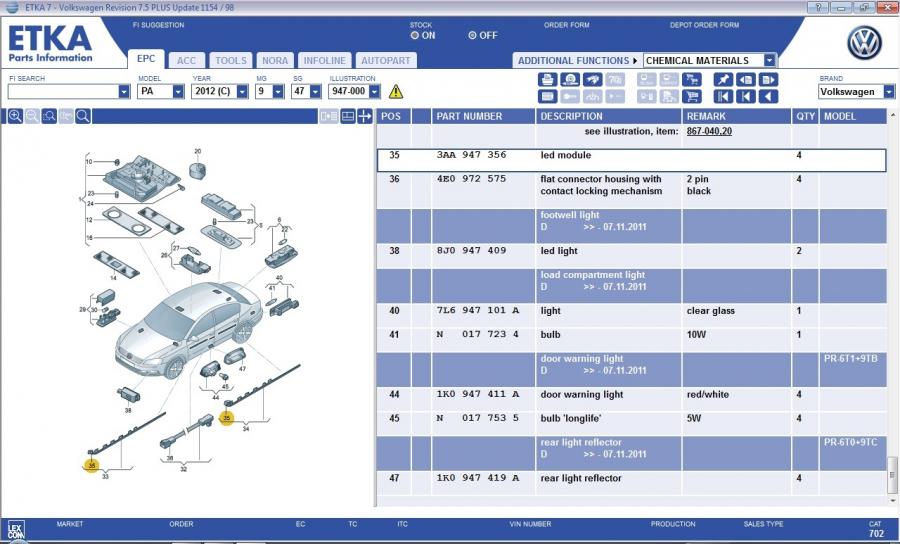Click the parts list vertical scrollbar
Image resolution: width=900 pixels, height=544 pixels.
click(892, 300)
